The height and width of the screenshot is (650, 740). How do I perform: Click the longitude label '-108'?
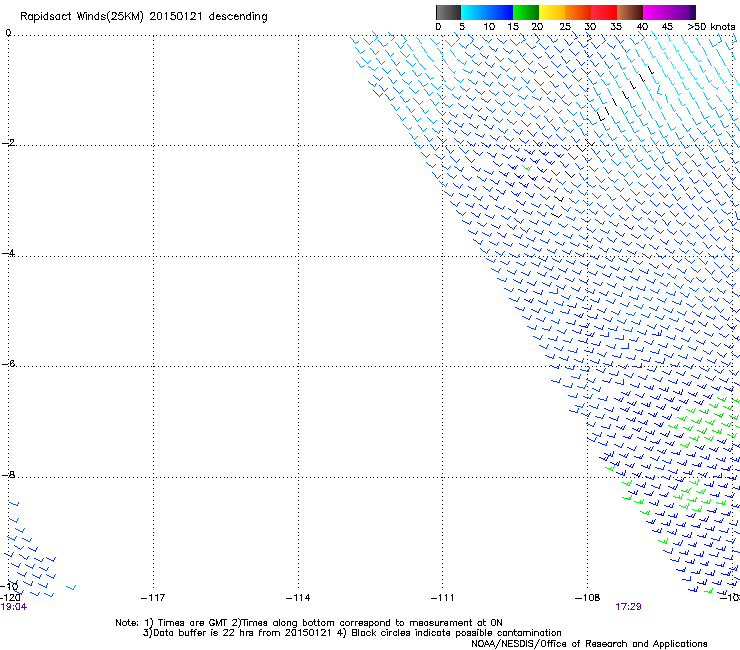click(587, 598)
